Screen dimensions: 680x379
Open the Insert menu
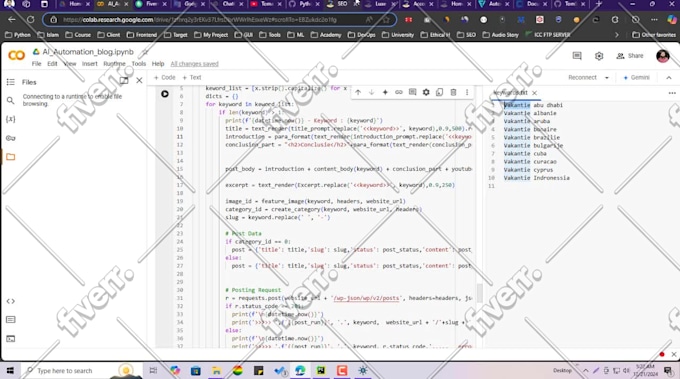pyautogui.click(x=90, y=64)
